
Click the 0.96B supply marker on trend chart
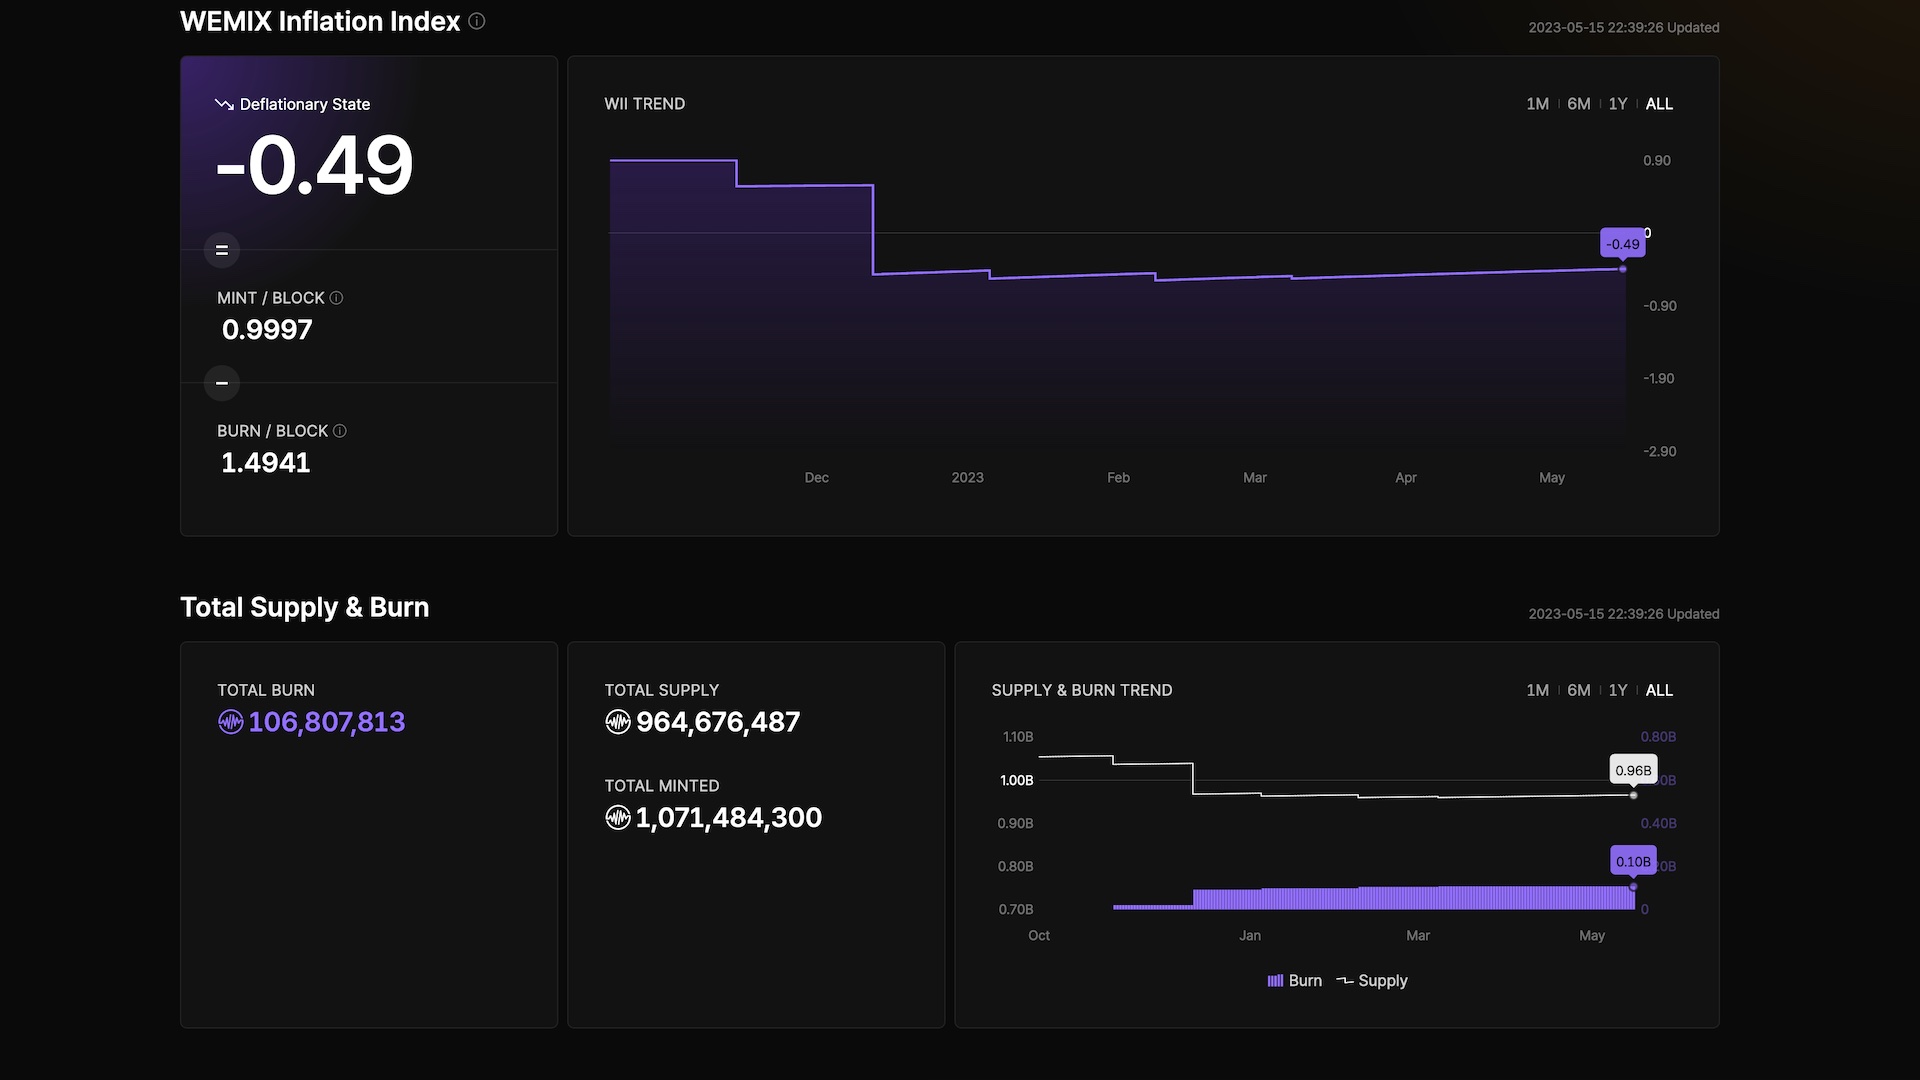[1634, 795]
